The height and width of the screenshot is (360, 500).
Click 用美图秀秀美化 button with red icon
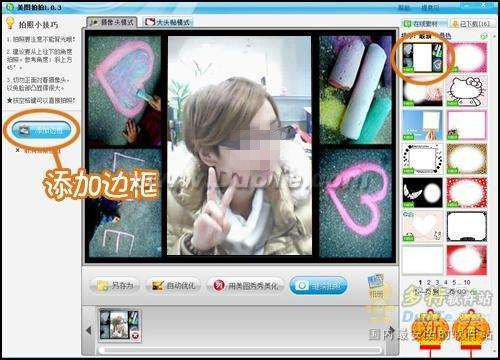pos(245,285)
